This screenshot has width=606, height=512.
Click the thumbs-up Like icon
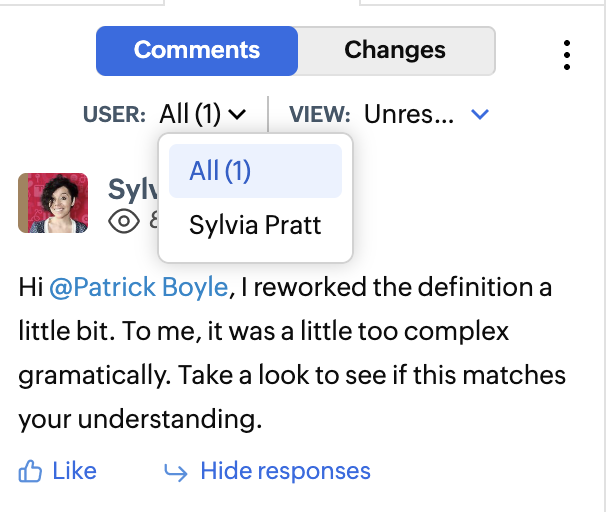tap(31, 471)
